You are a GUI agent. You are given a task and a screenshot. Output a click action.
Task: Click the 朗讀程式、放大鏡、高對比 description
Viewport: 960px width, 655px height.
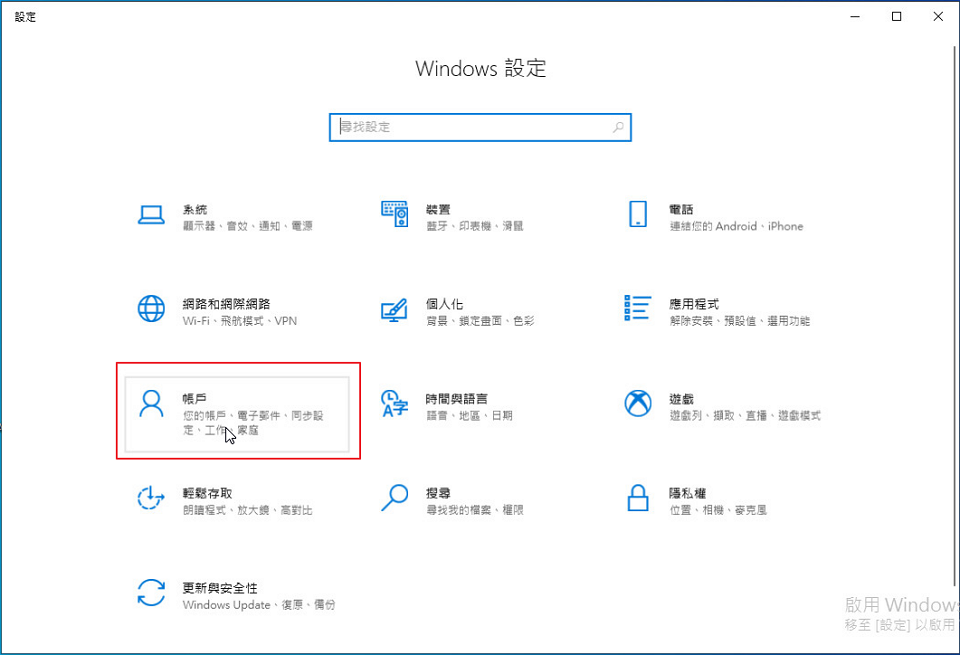[x=247, y=510]
